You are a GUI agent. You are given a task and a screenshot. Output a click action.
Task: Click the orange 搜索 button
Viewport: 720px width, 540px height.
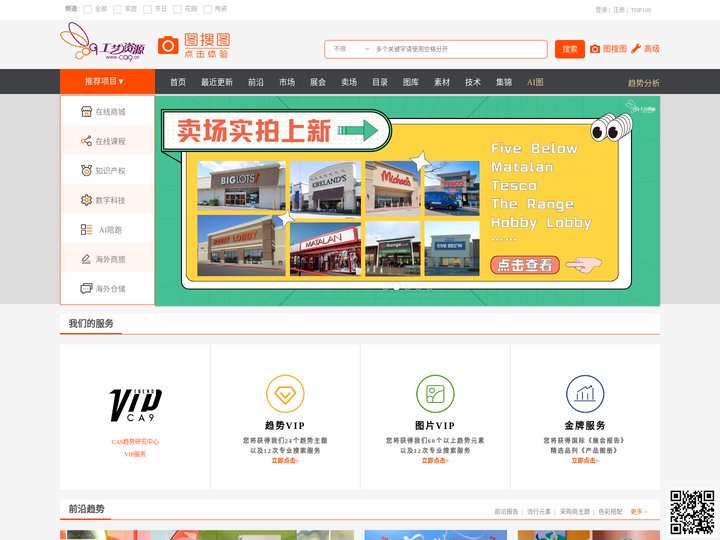pos(570,49)
